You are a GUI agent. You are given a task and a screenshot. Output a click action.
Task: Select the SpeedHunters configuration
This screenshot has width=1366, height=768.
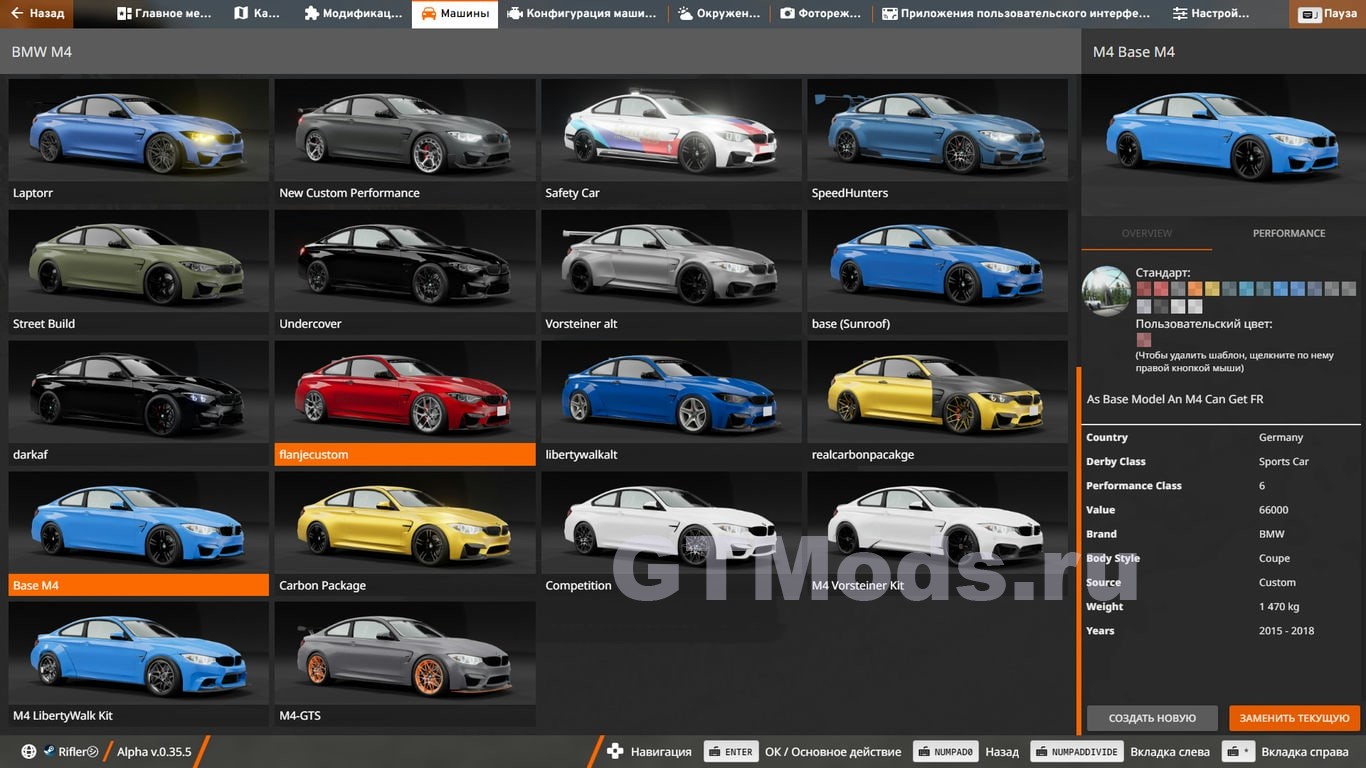click(938, 141)
